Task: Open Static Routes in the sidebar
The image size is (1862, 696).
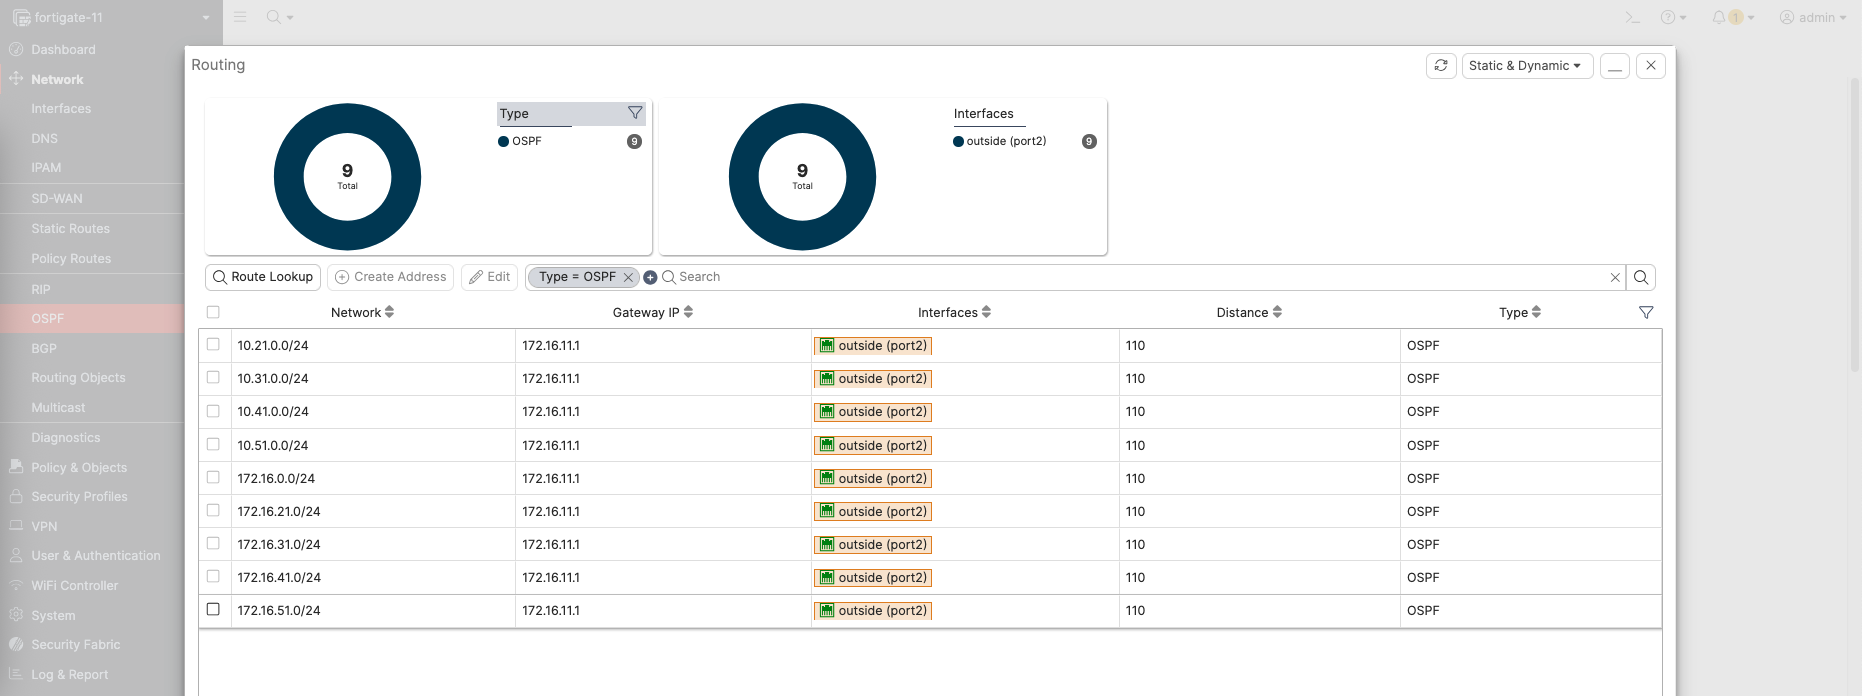Action: point(70,229)
